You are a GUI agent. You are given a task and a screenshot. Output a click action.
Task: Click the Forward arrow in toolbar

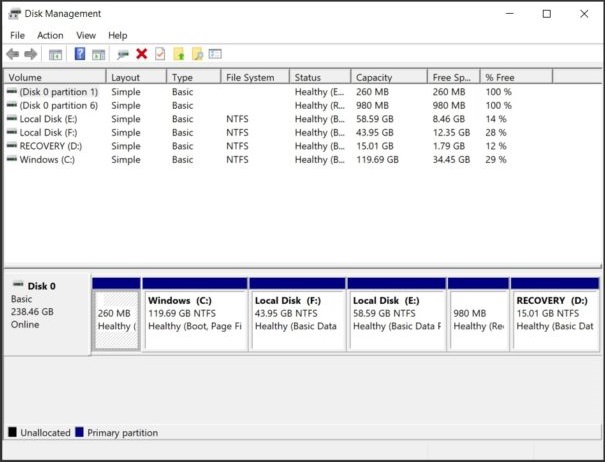(31, 54)
